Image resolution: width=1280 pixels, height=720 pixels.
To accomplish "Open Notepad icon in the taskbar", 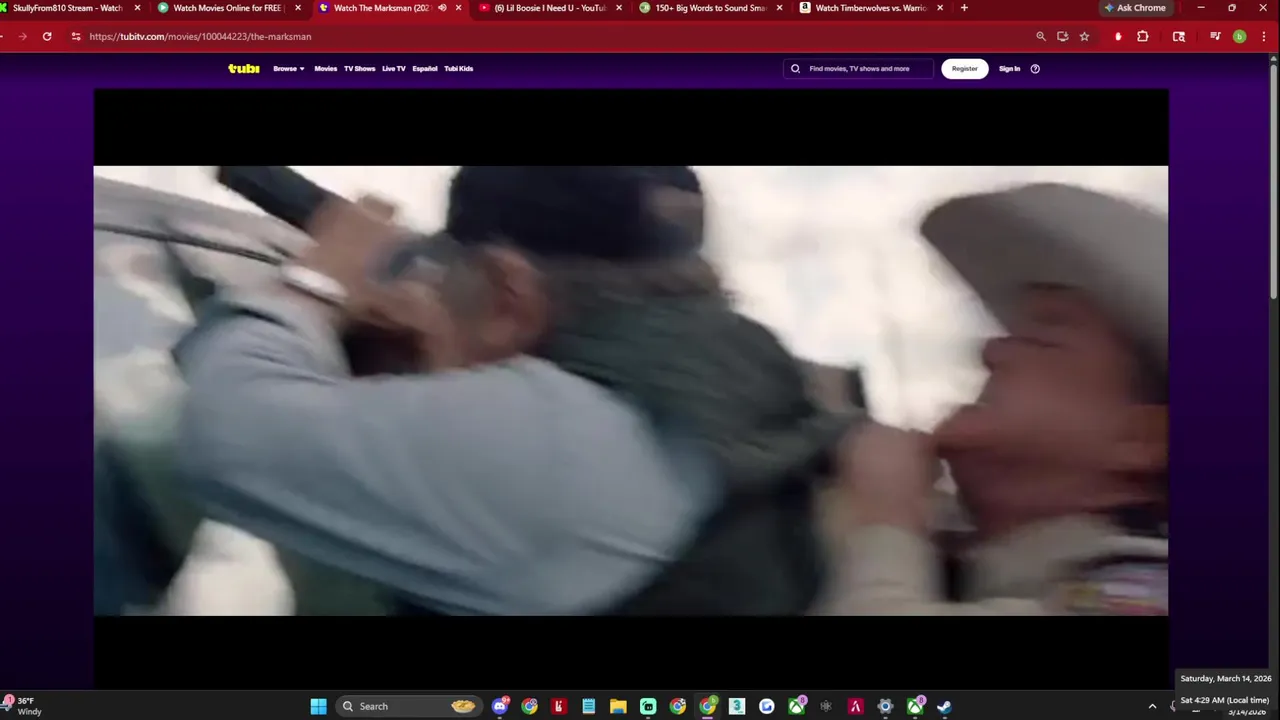I will 589,706.
